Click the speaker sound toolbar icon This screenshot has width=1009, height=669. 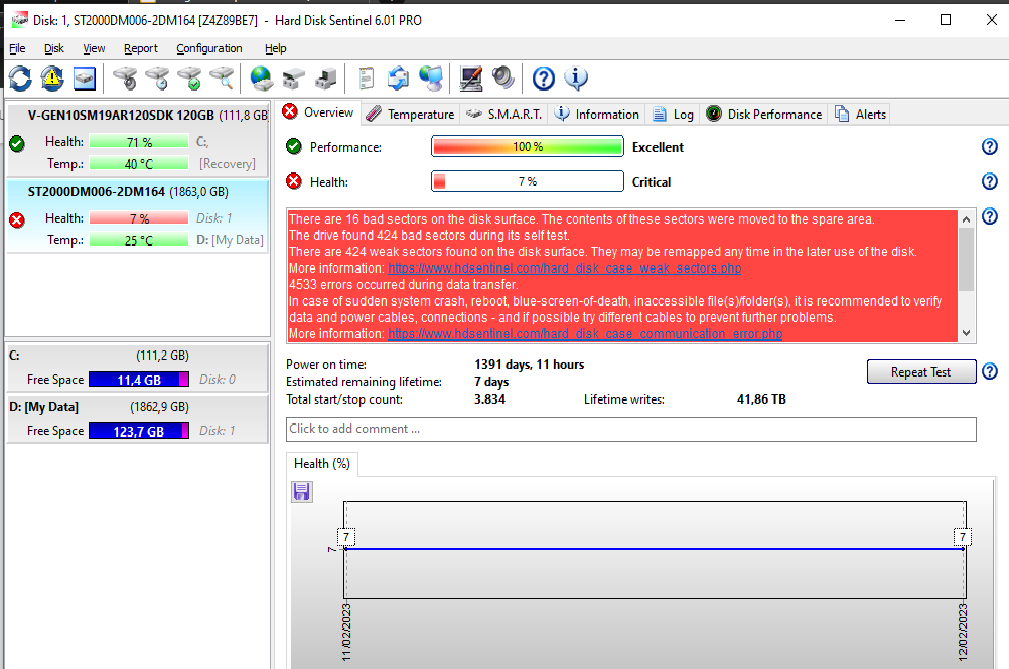[503, 78]
